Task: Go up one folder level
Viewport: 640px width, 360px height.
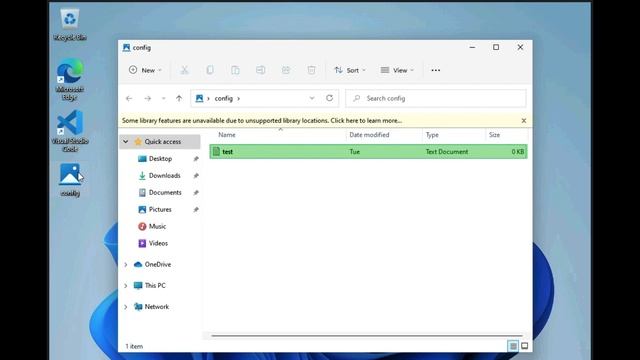Action: click(x=179, y=98)
